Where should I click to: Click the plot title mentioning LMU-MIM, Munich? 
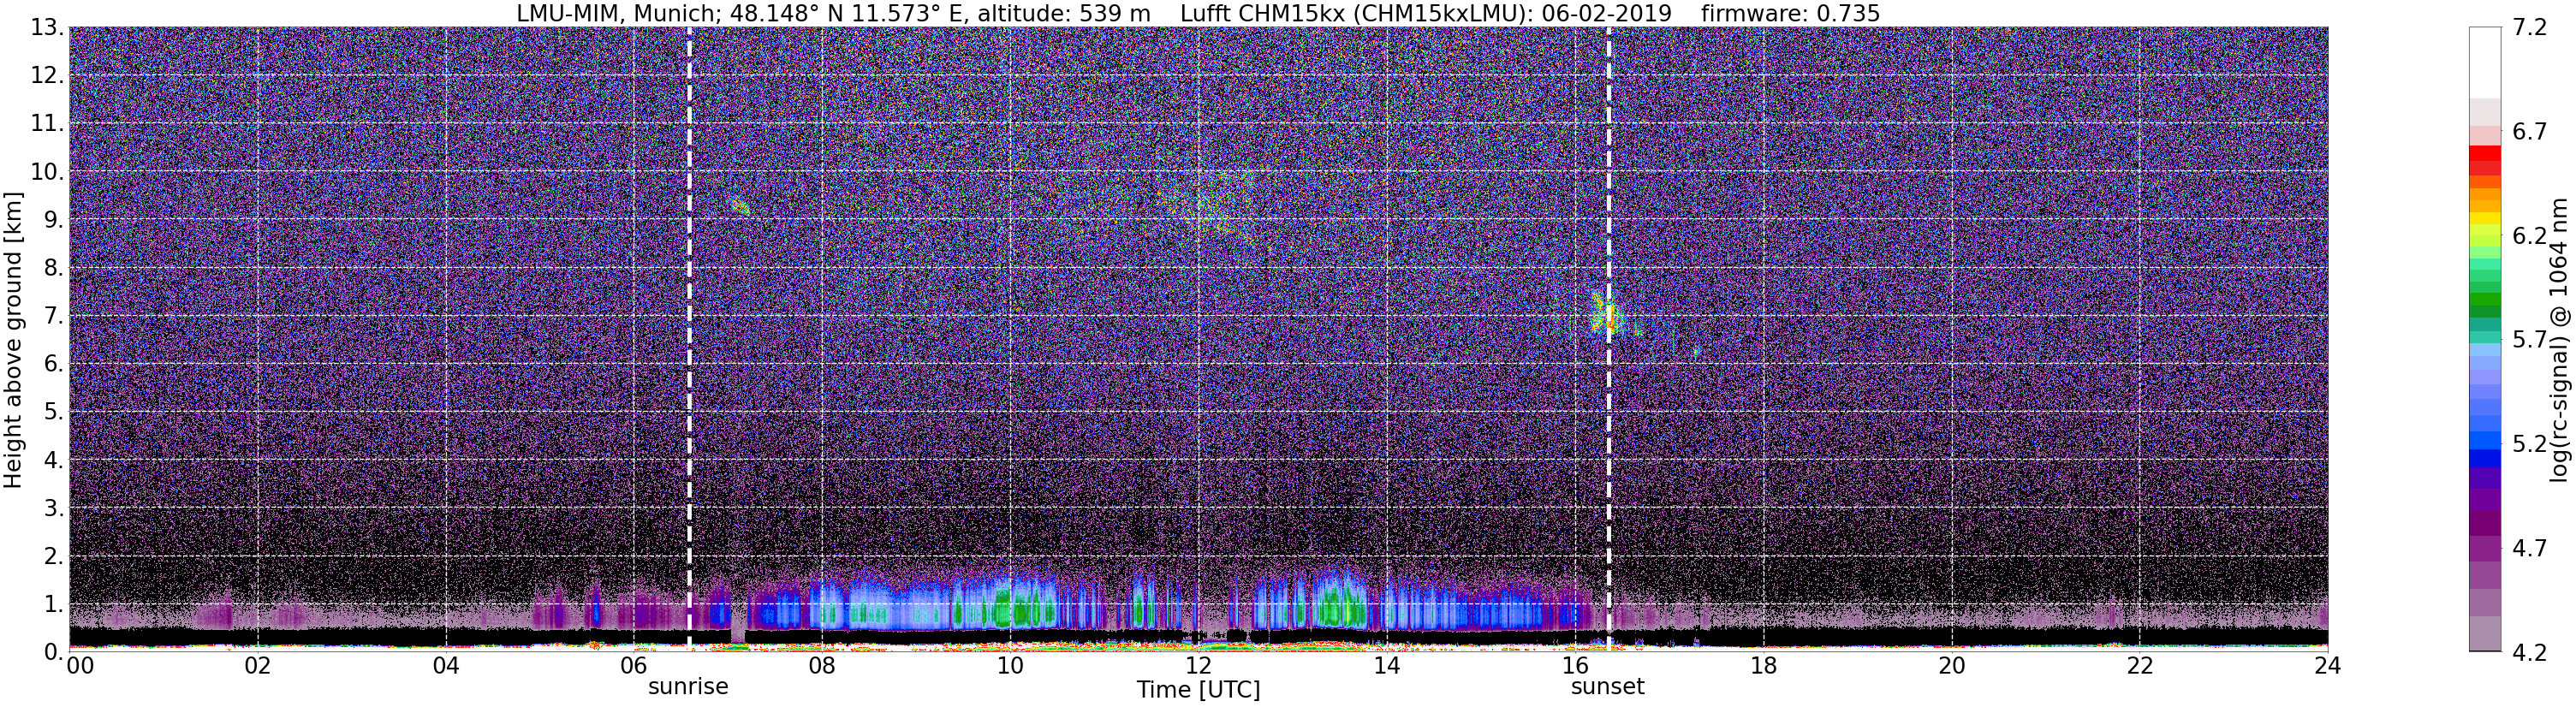1198,13
